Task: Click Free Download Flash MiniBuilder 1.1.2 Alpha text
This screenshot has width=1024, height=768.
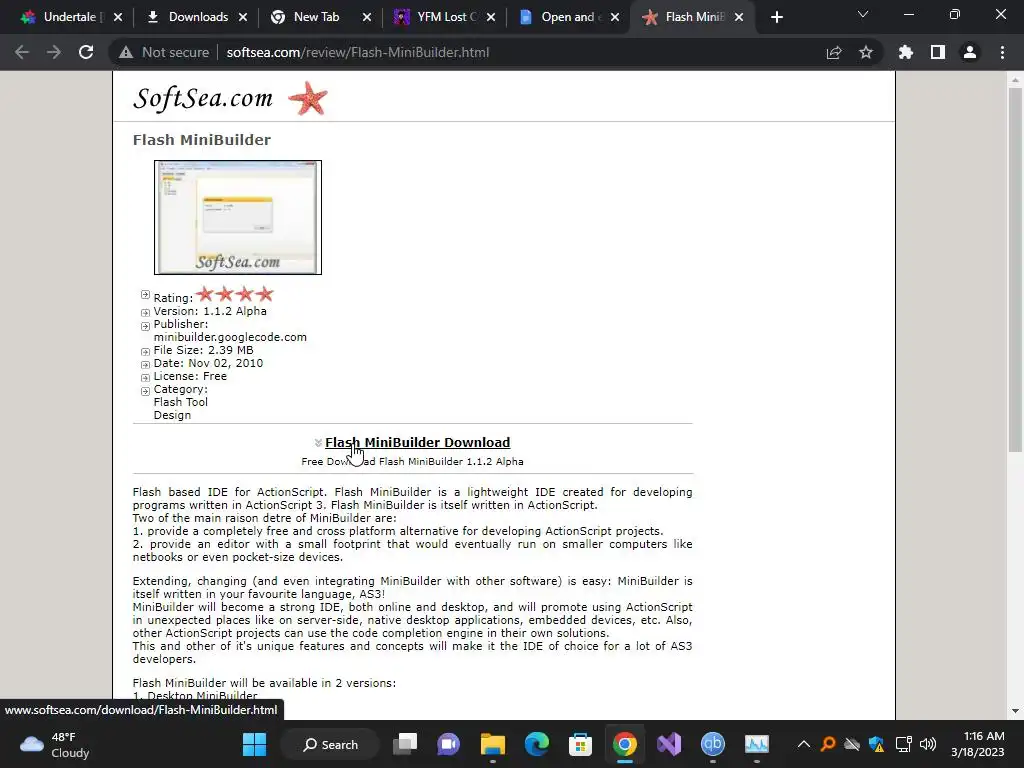Action: click(x=412, y=462)
